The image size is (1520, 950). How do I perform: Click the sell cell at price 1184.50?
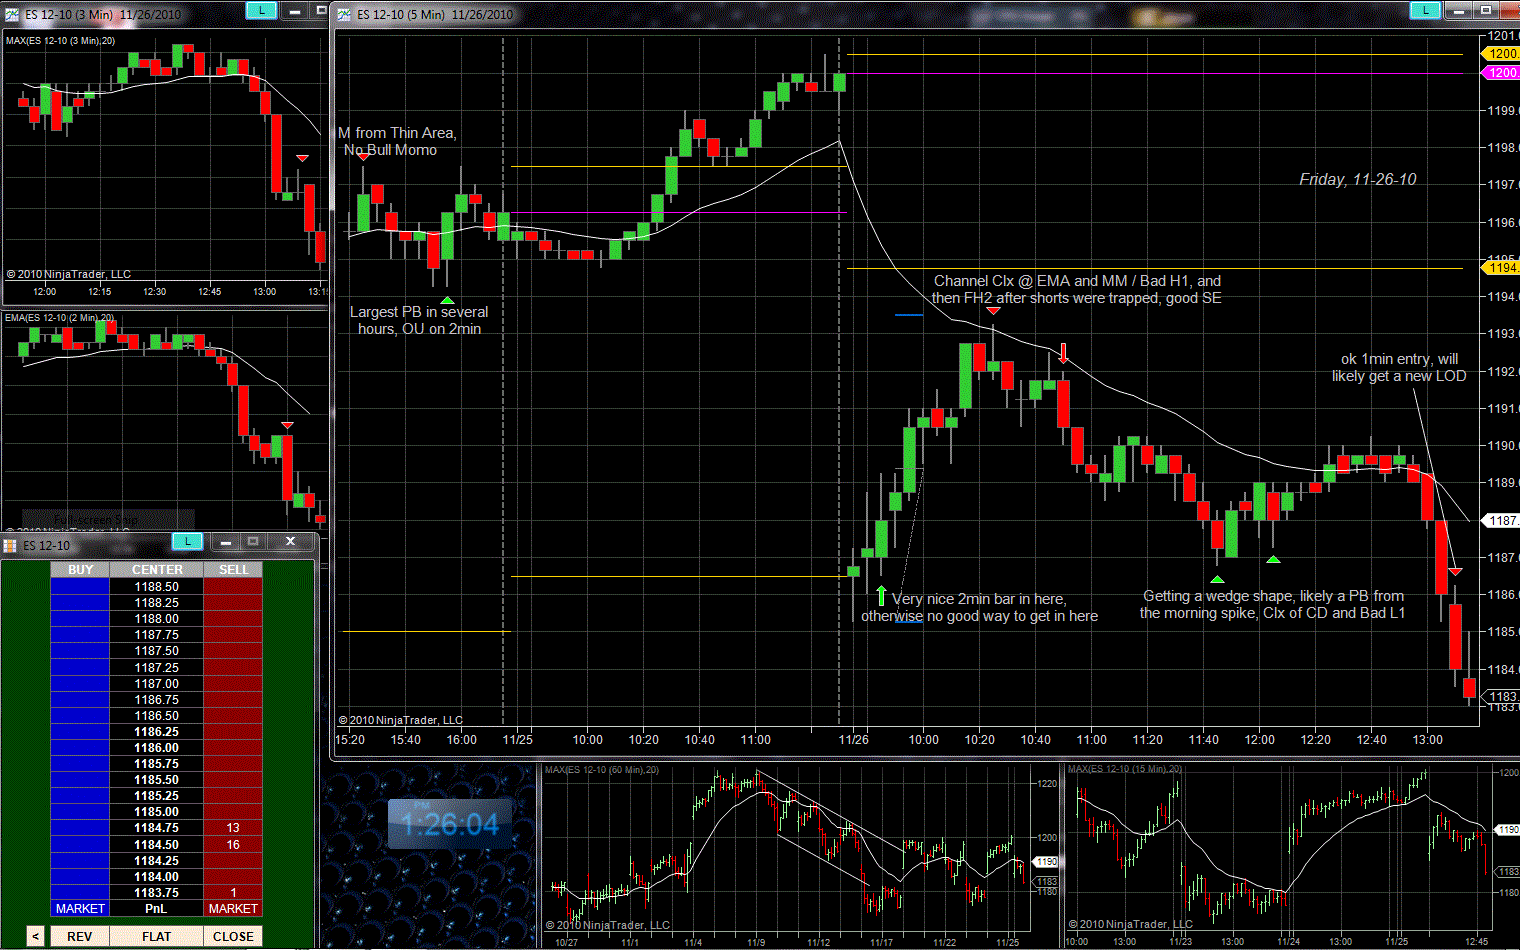tap(233, 844)
